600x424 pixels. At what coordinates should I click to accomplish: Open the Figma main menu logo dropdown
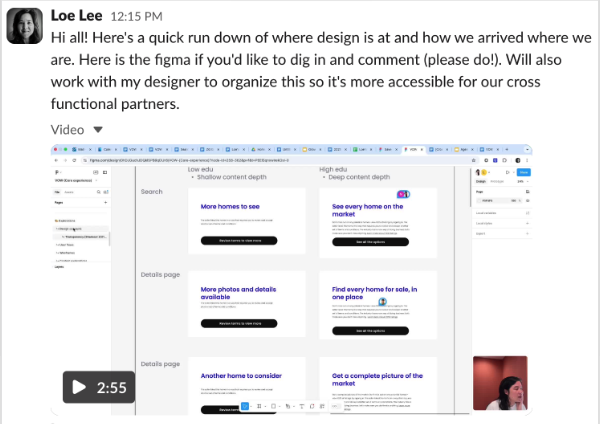click(x=58, y=173)
